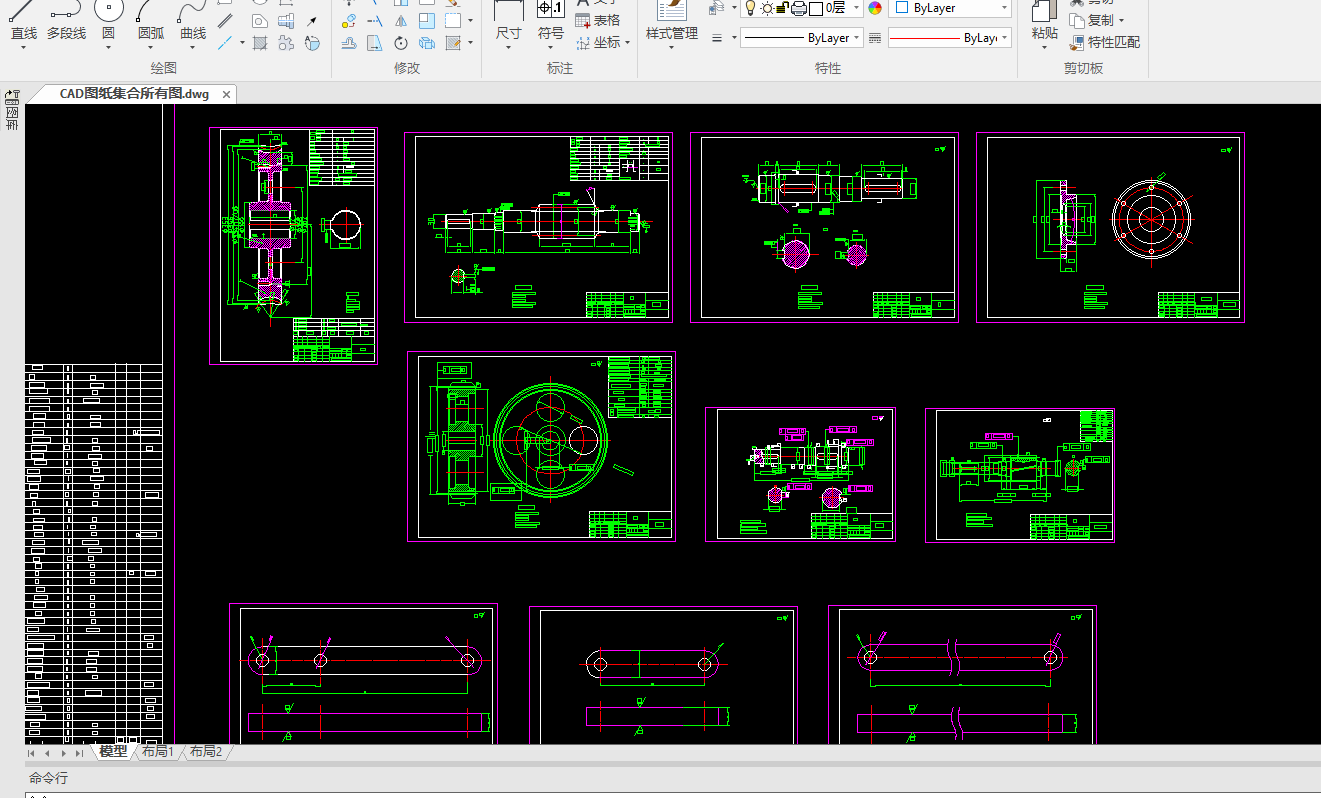Click the 3D box copy icon in 修改 panel

click(427, 43)
